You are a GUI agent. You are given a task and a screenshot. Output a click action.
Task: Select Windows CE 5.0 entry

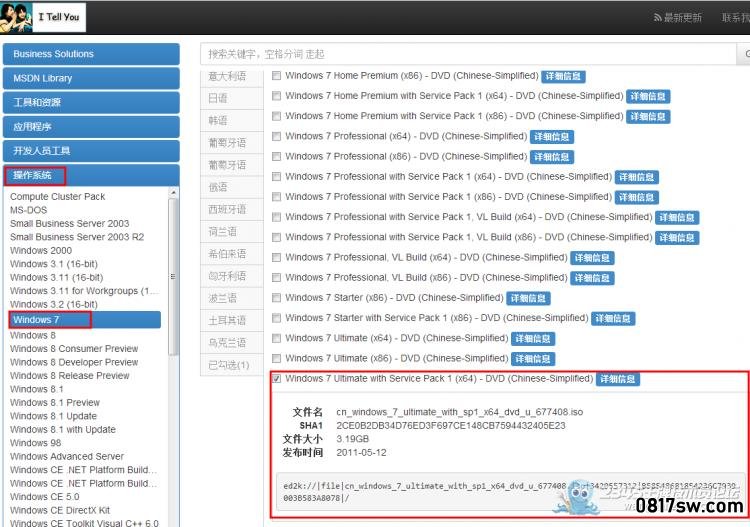44,497
